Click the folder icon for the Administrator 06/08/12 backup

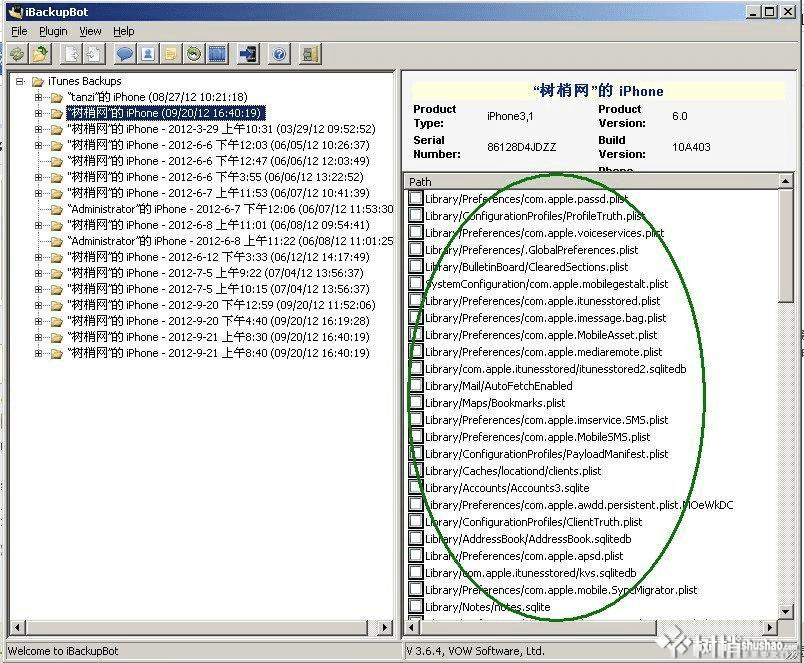click(56, 242)
